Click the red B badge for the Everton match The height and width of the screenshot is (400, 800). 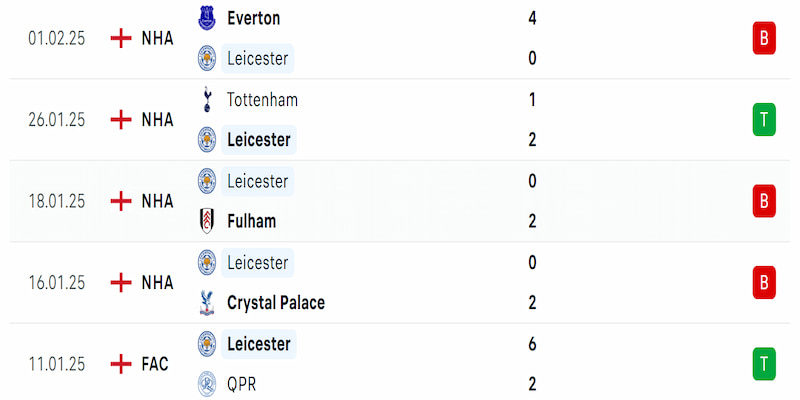click(x=764, y=38)
